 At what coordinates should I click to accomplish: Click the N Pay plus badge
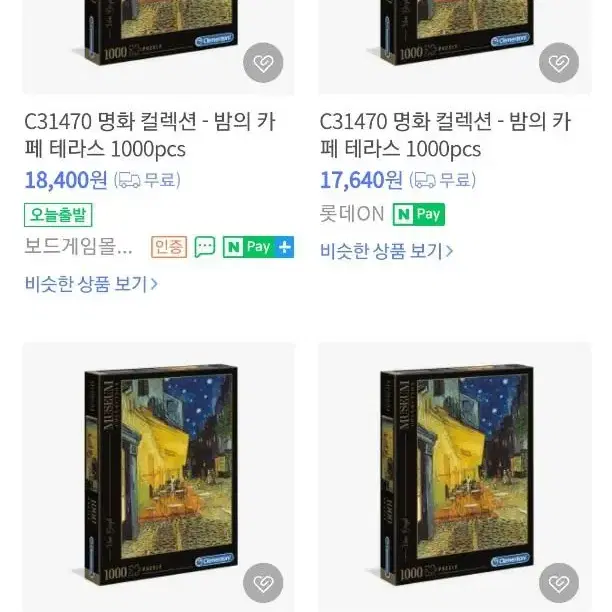pos(258,247)
